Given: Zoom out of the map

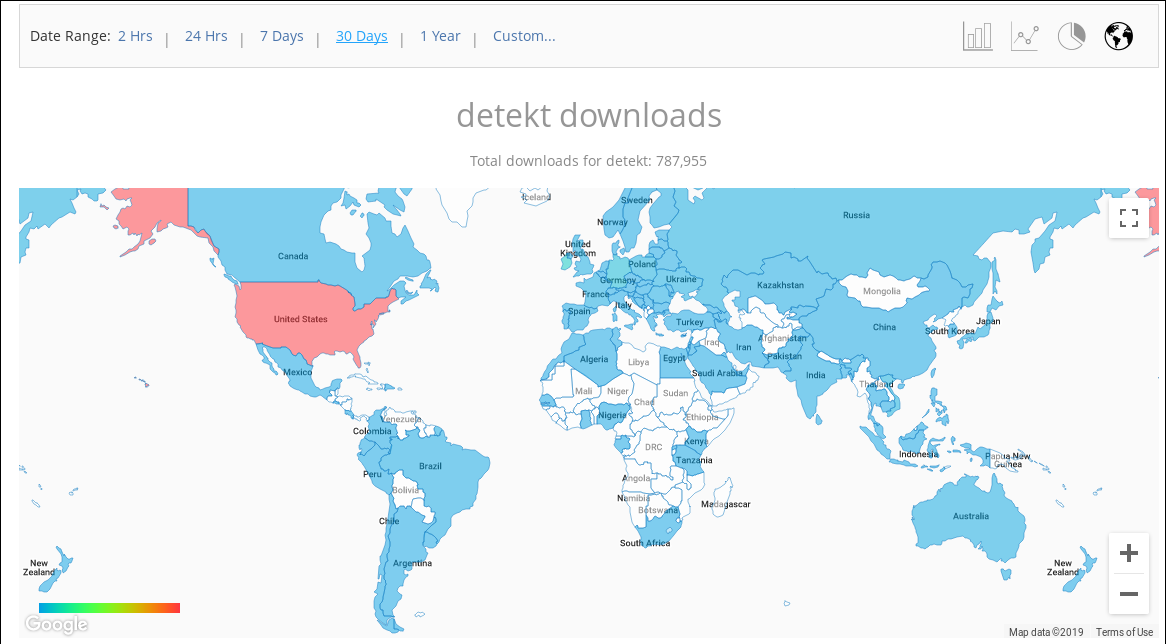Looking at the screenshot, I should click(x=1129, y=594).
